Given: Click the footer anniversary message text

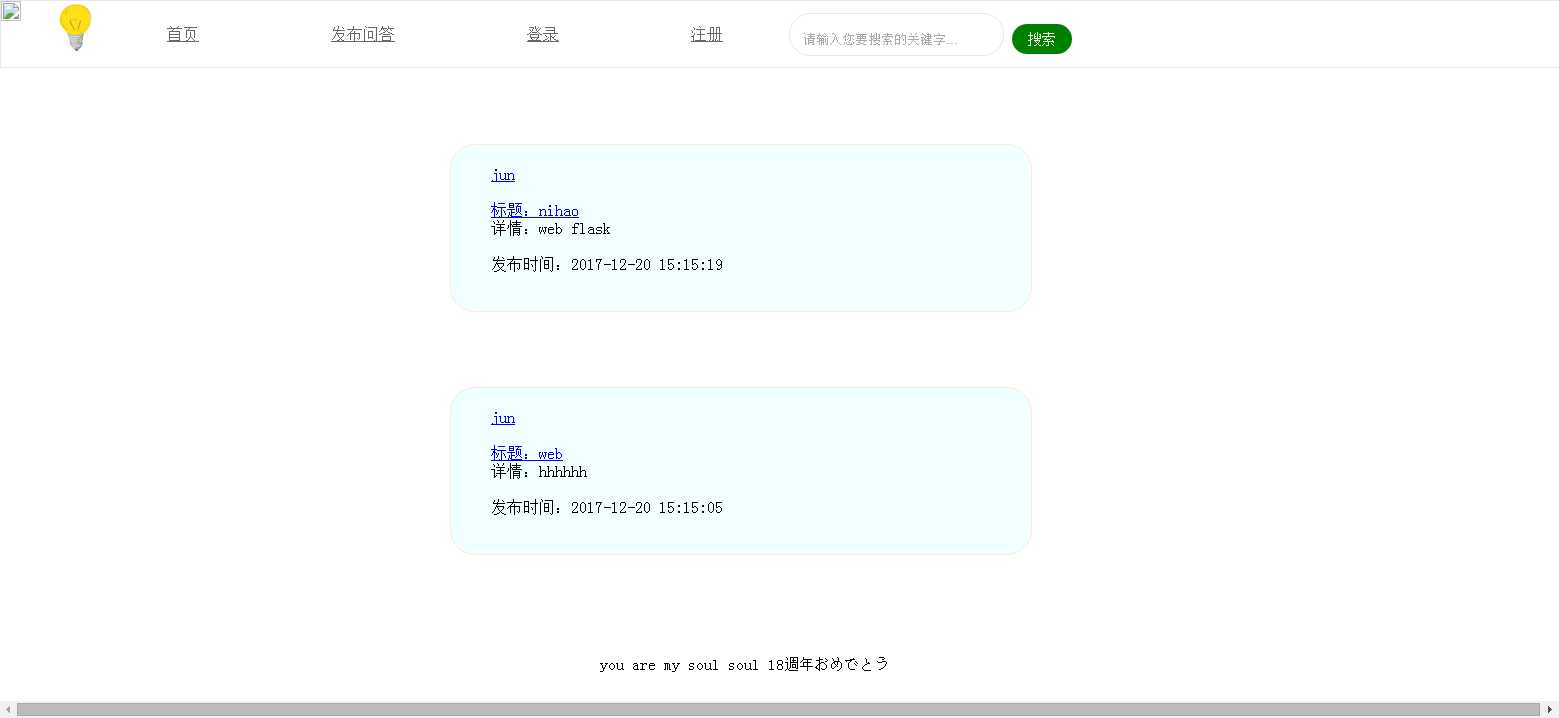Looking at the screenshot, I should (x=742, y=664).
